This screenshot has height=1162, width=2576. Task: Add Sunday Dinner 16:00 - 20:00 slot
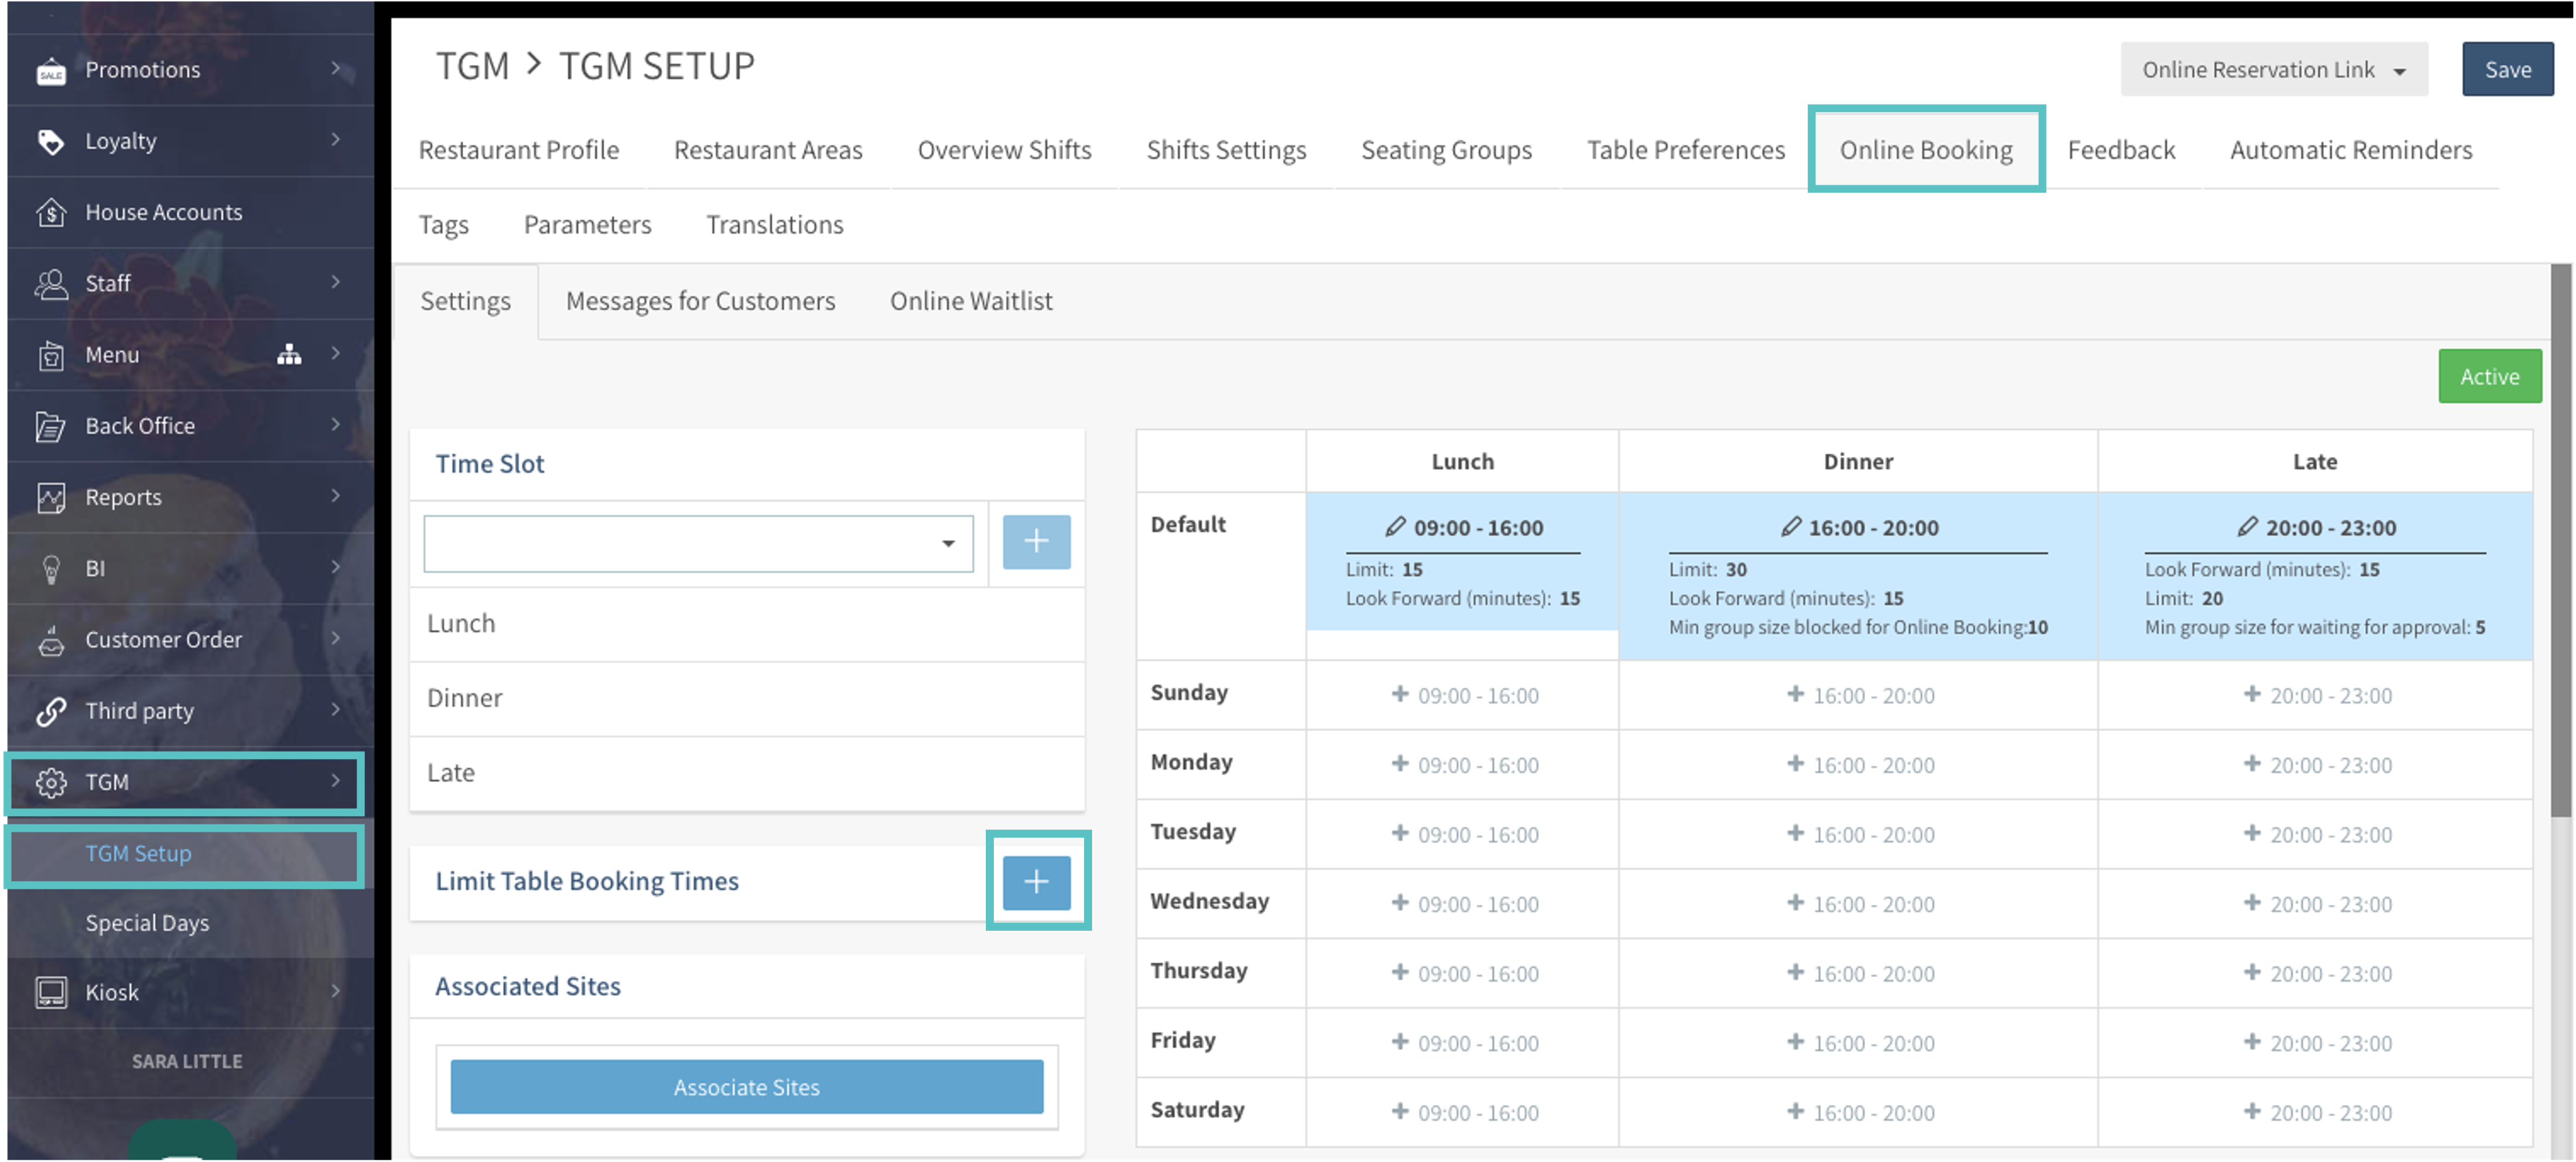pos(1859,695)
